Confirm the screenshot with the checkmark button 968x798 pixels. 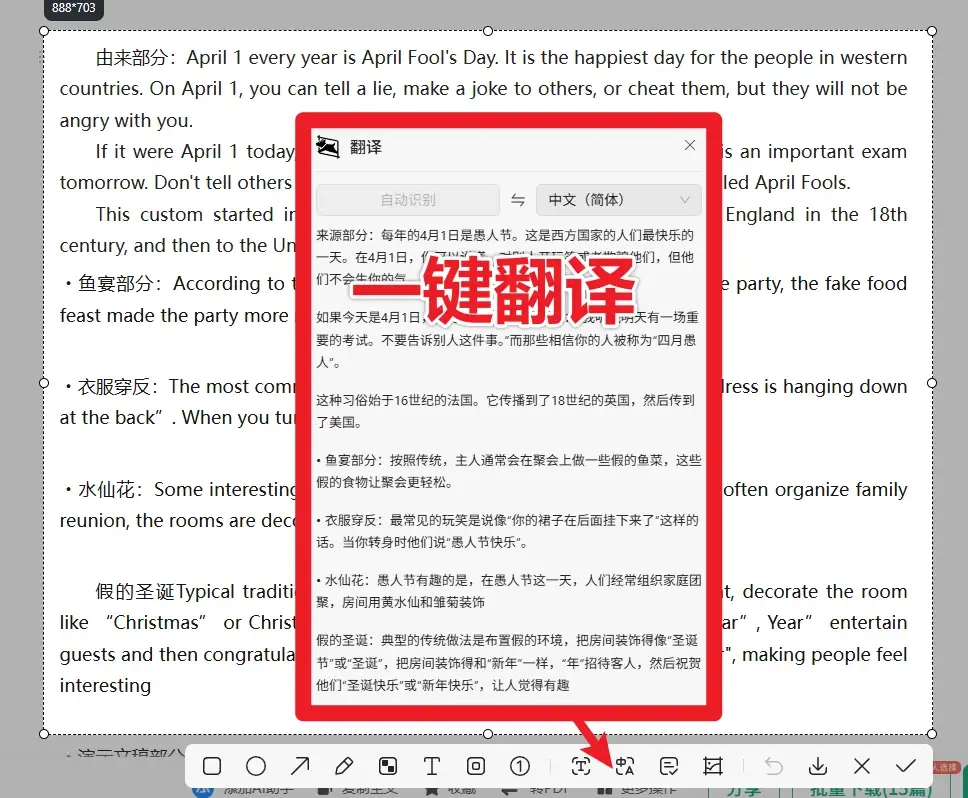(x=906, y=765)
